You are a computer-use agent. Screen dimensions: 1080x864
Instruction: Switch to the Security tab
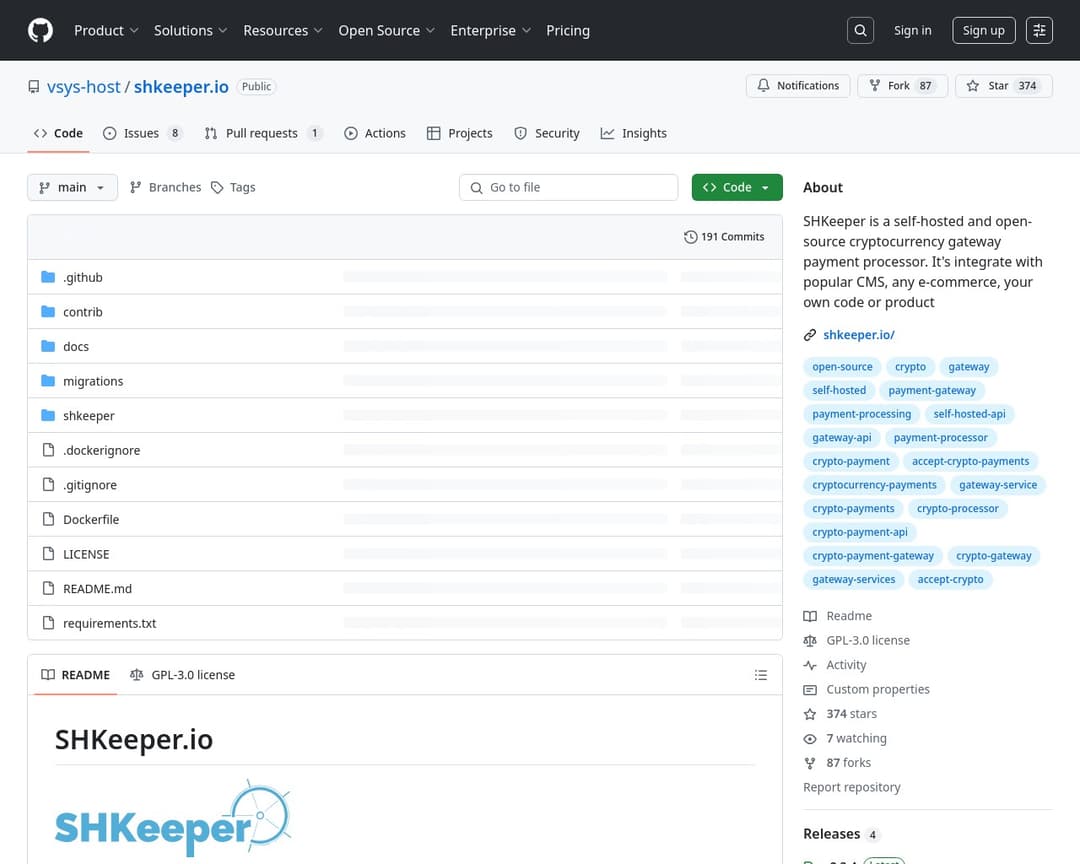coord(547,133)
